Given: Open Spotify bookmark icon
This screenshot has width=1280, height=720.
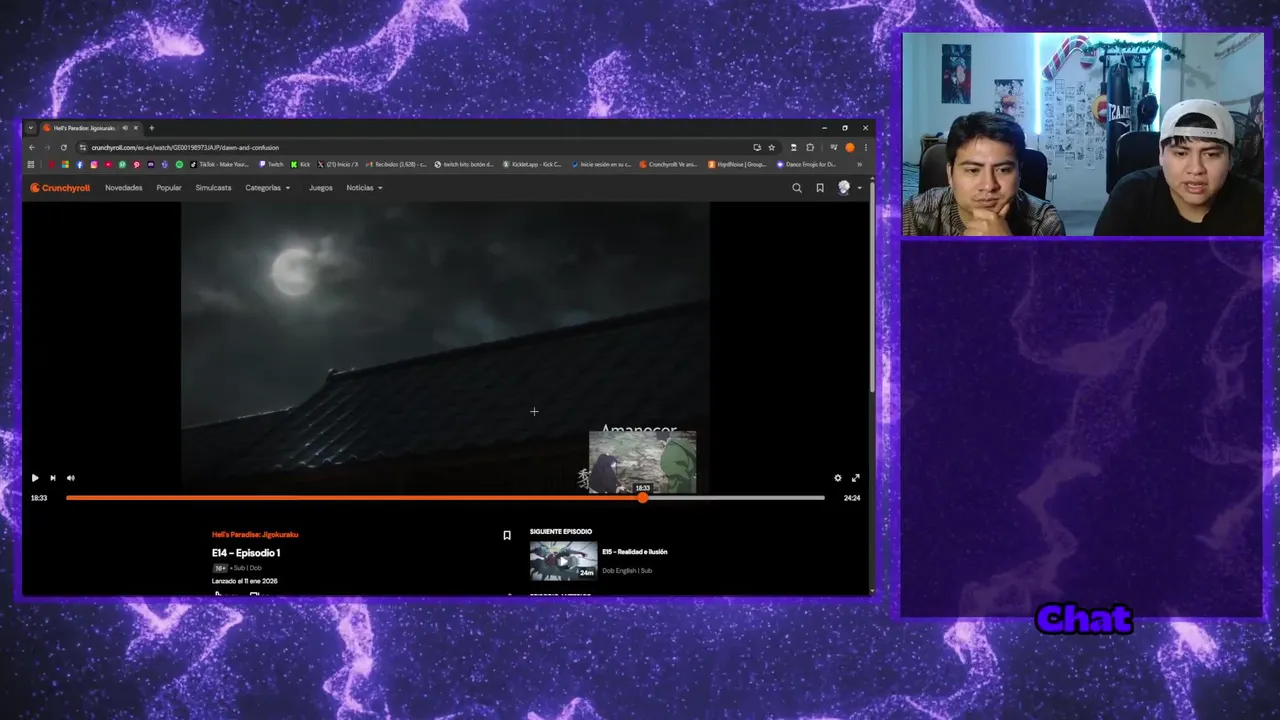Looking at the screenshot, I should coord(179,164).
